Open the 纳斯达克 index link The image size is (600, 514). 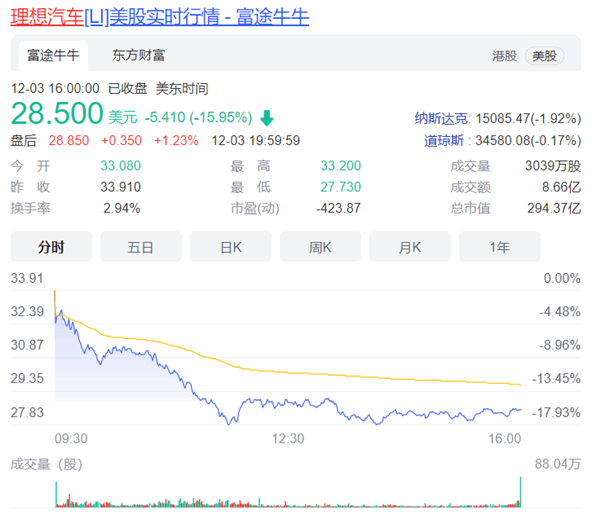click(441, 119)
